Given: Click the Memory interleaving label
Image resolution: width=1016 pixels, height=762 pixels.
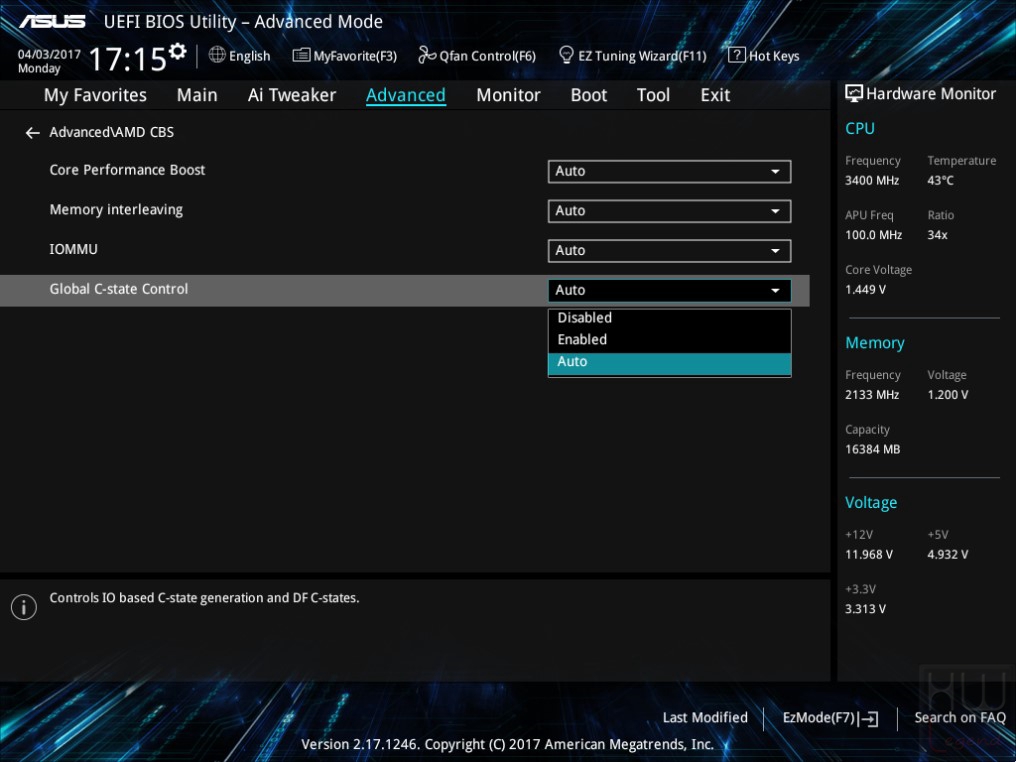Looking at the screenshot, I should (x=116, y=210).
